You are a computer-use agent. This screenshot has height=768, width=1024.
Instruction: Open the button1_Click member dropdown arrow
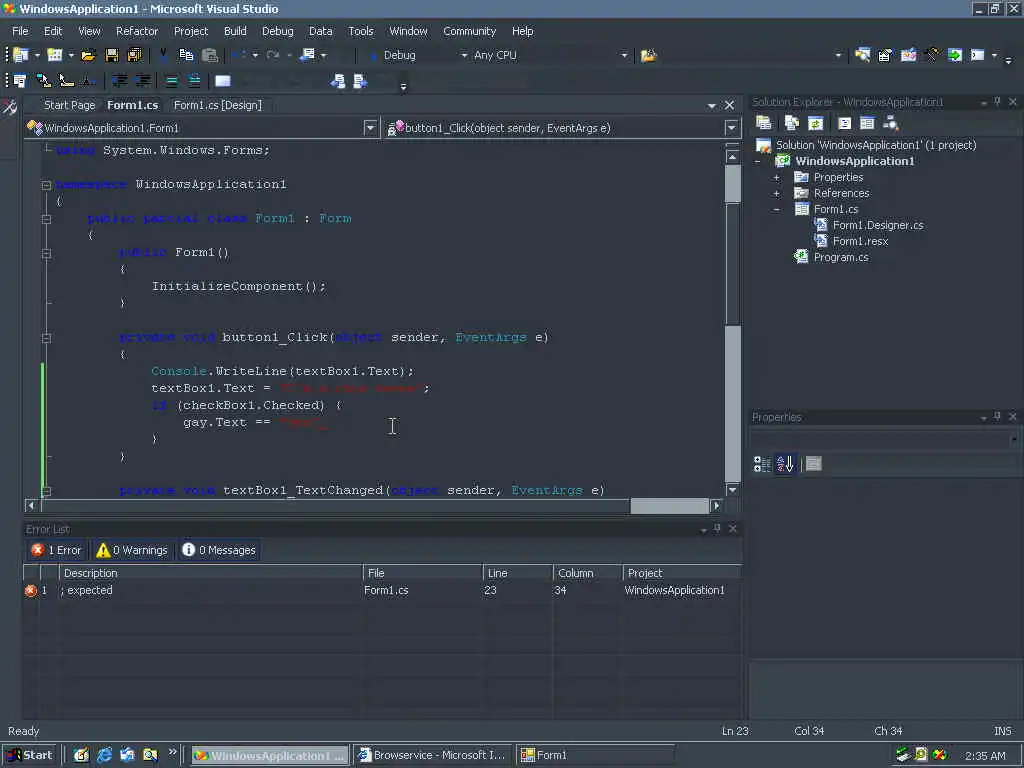coord(731,128)
